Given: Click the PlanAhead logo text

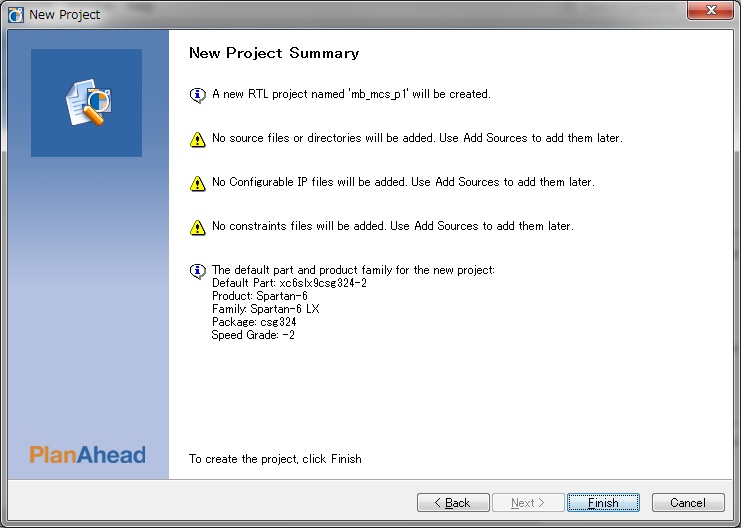Looking at the screenshot, I should coord(87,455).
